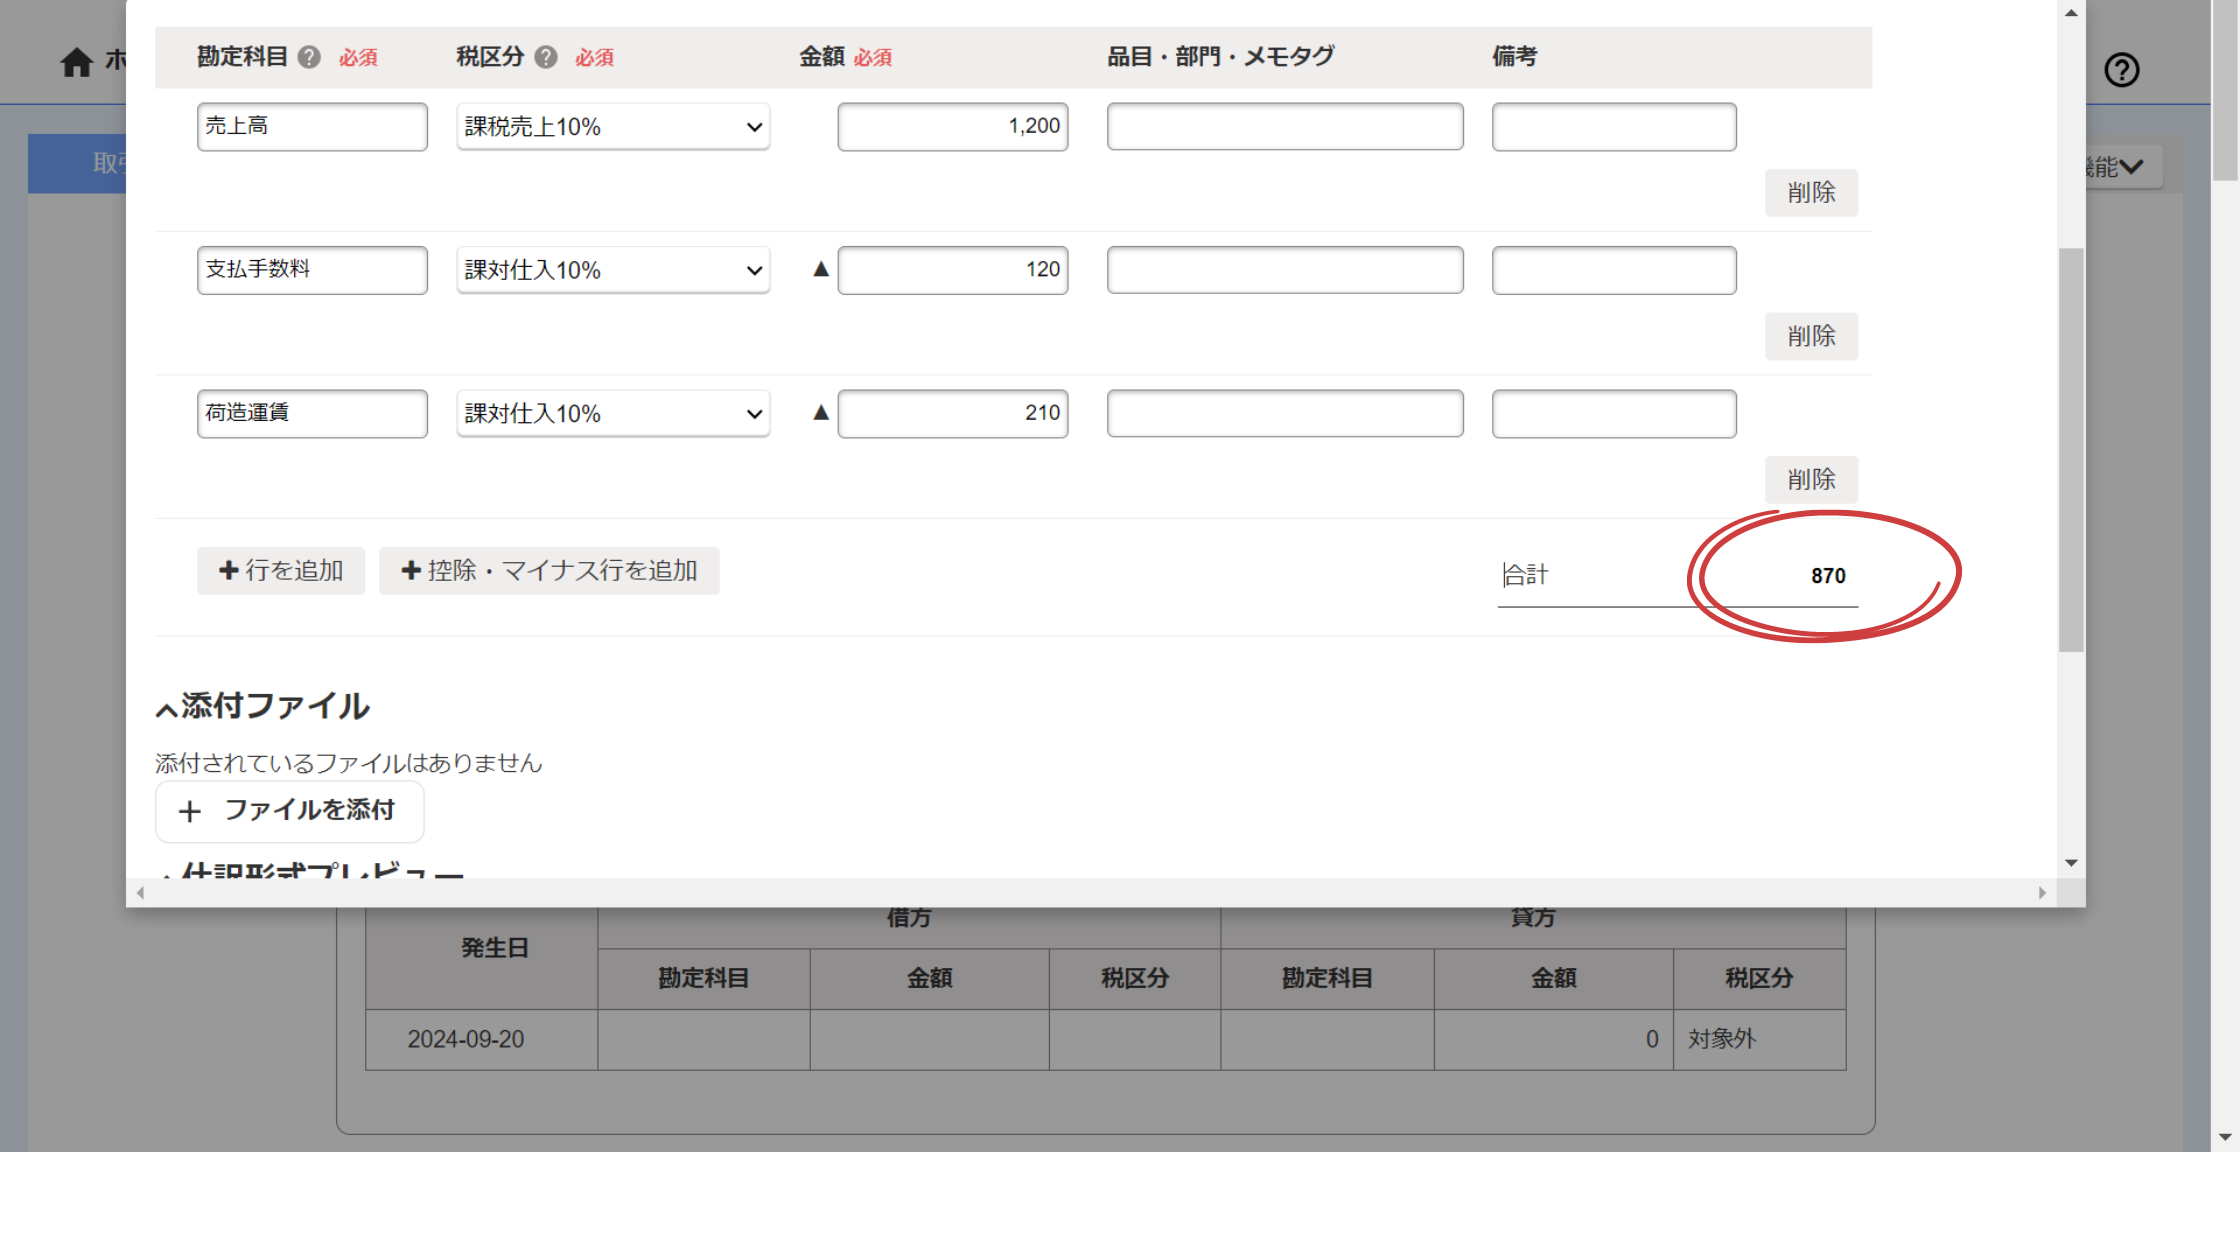
Task: Click the modal vertical scrollbar thumb
Action: click(2071, 450)
